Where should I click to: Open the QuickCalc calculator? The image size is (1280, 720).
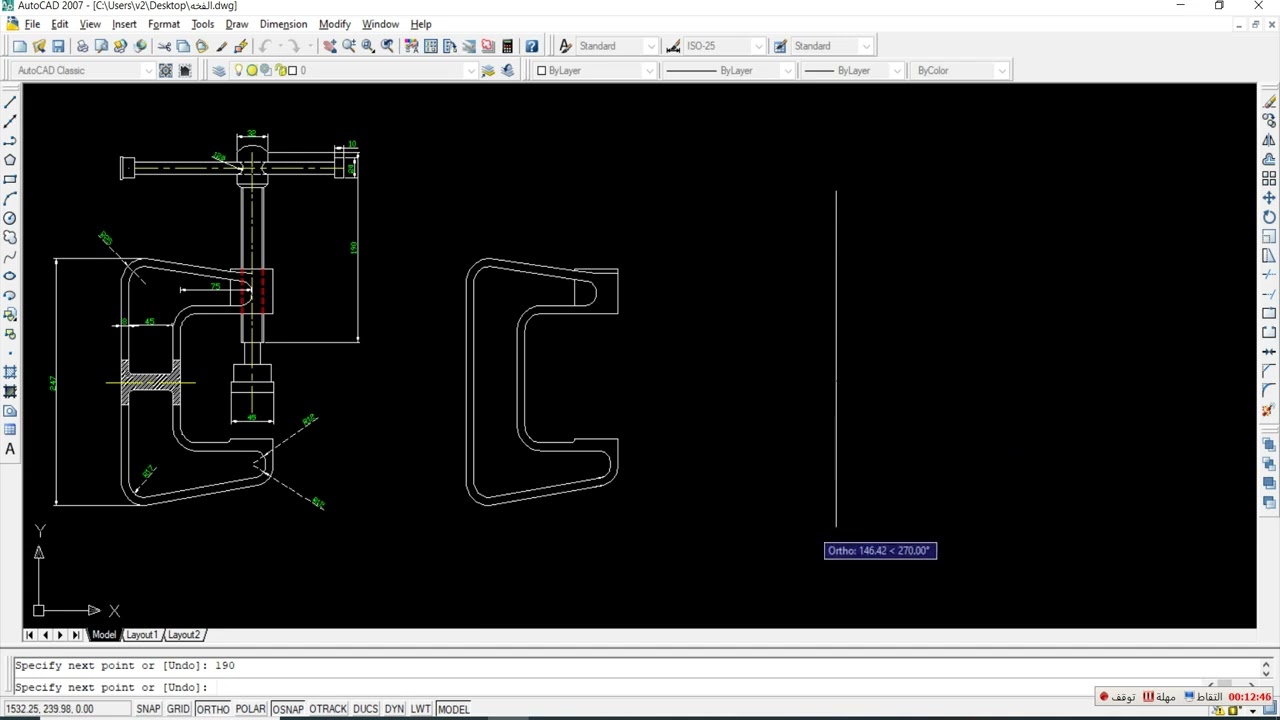point(507,46)
